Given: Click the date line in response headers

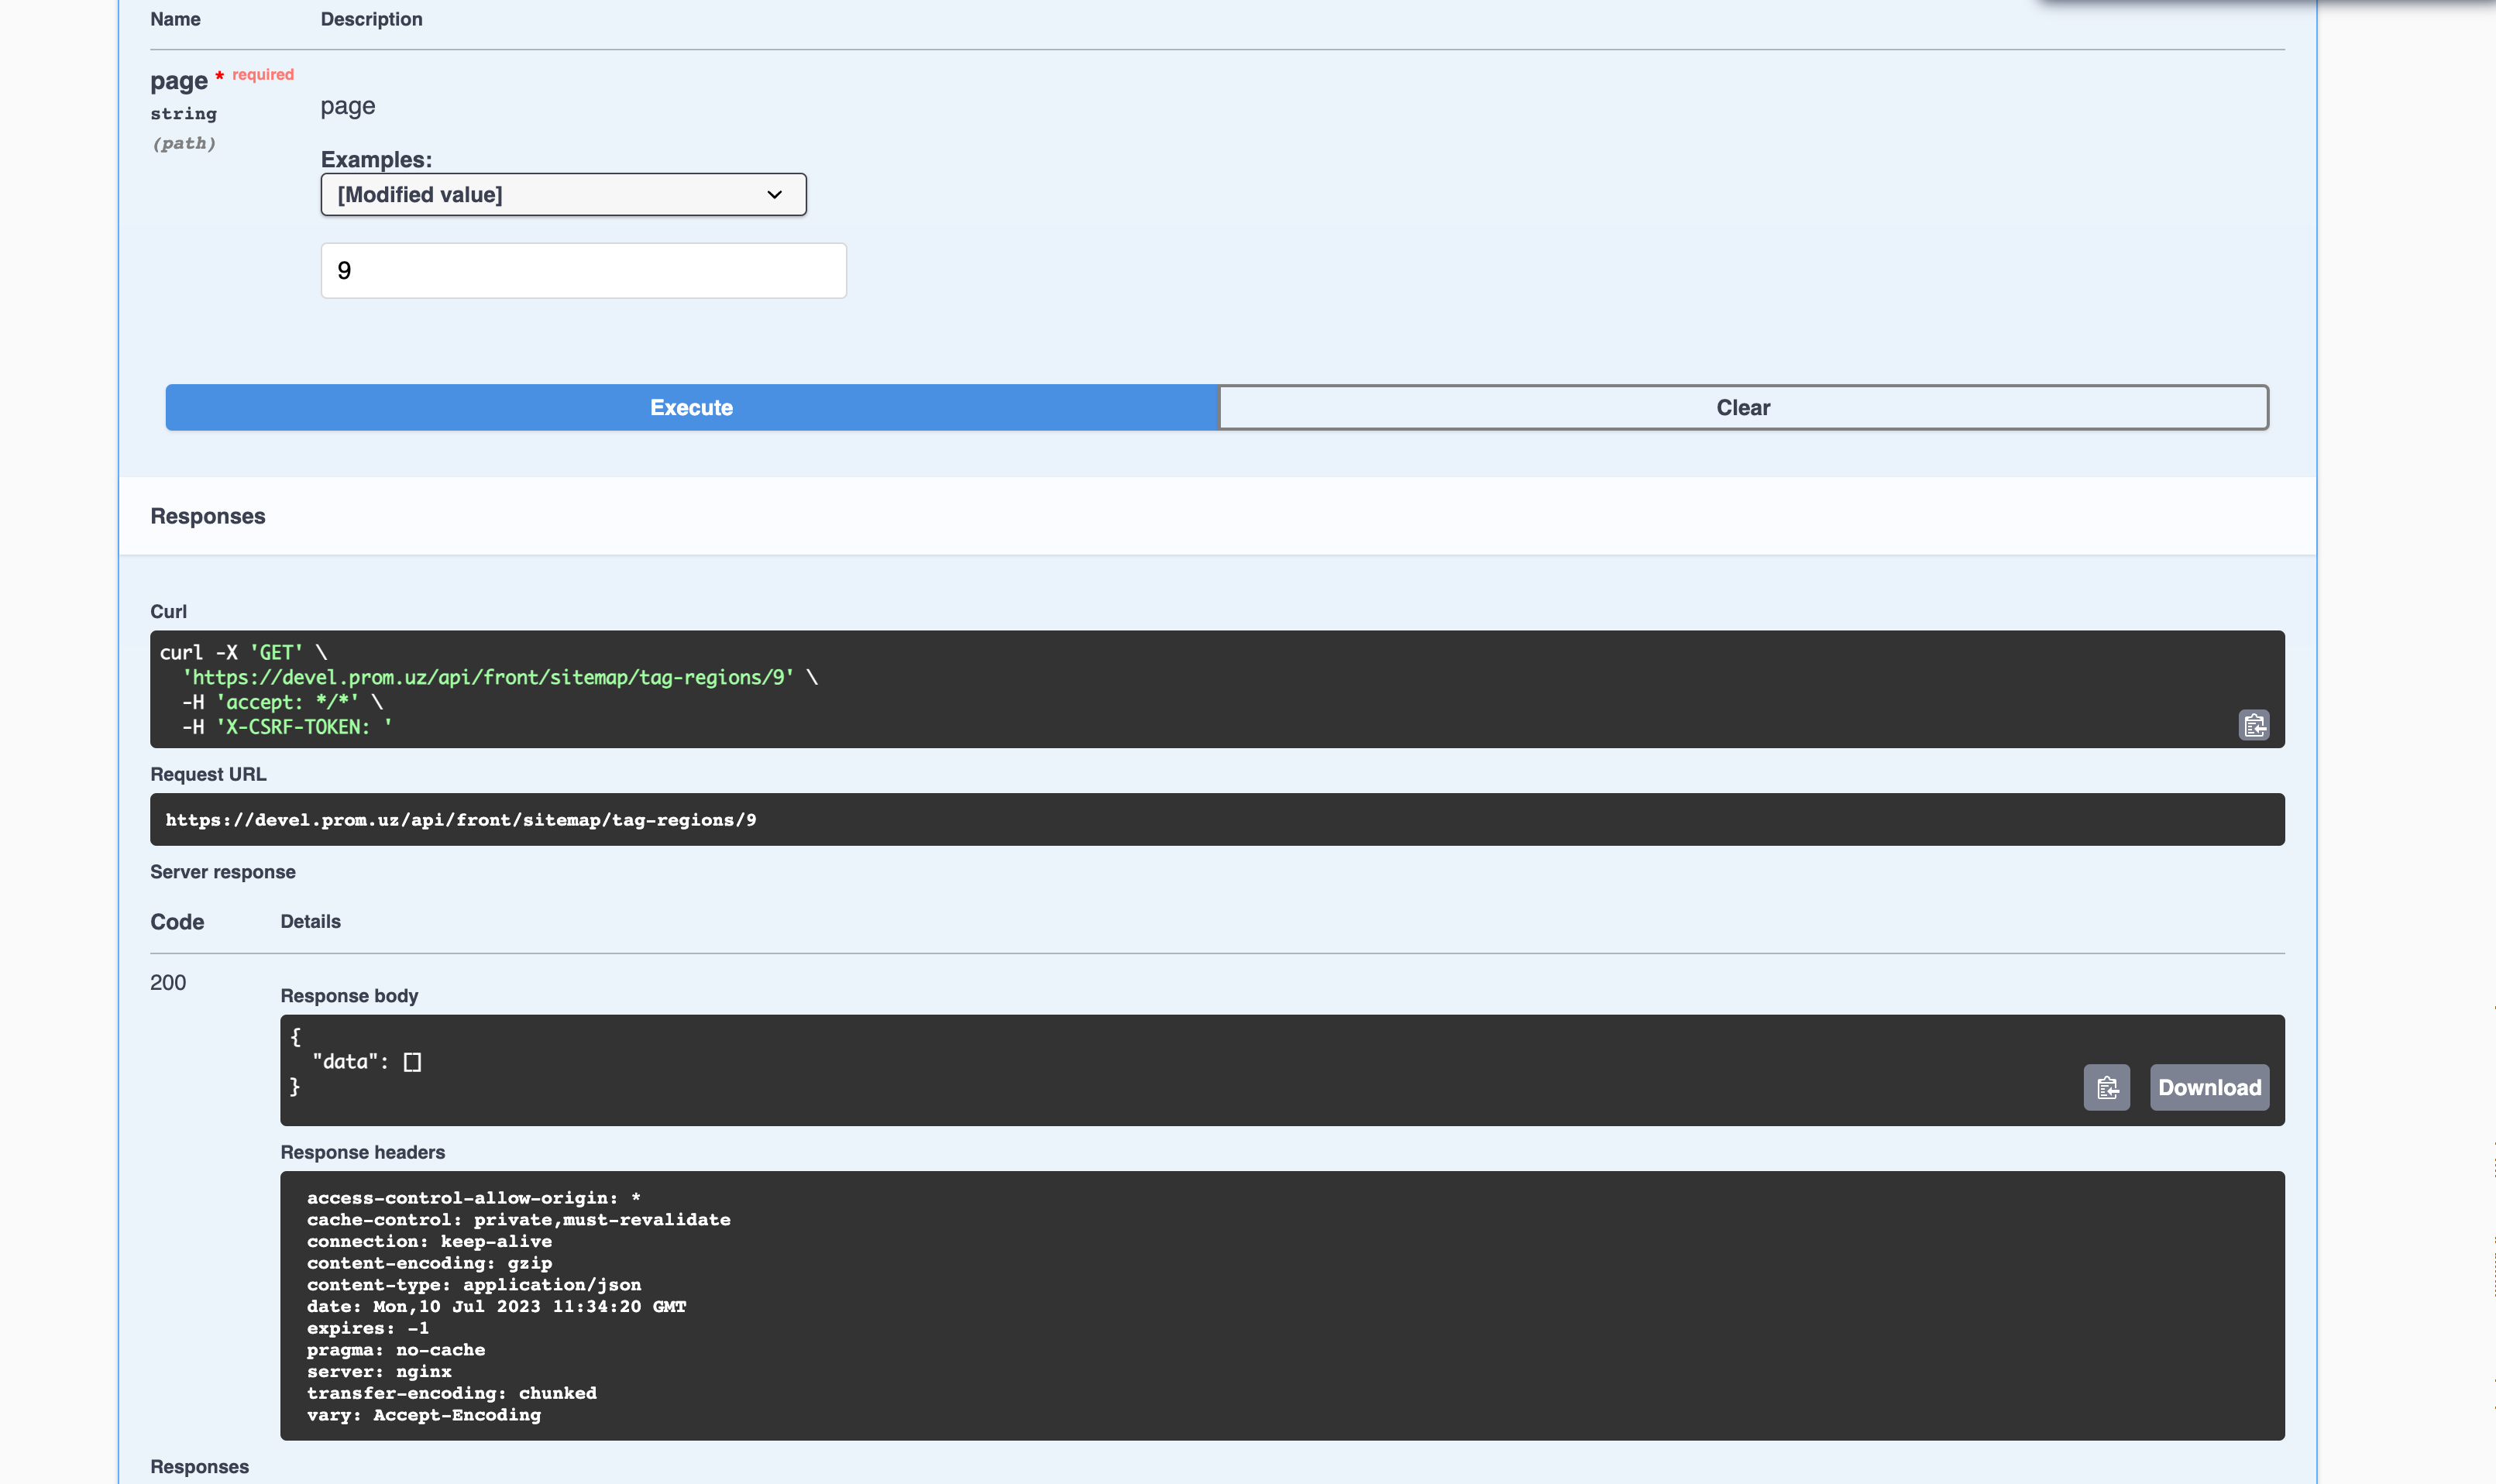Looking at the screenshot, I should 496,1306.
